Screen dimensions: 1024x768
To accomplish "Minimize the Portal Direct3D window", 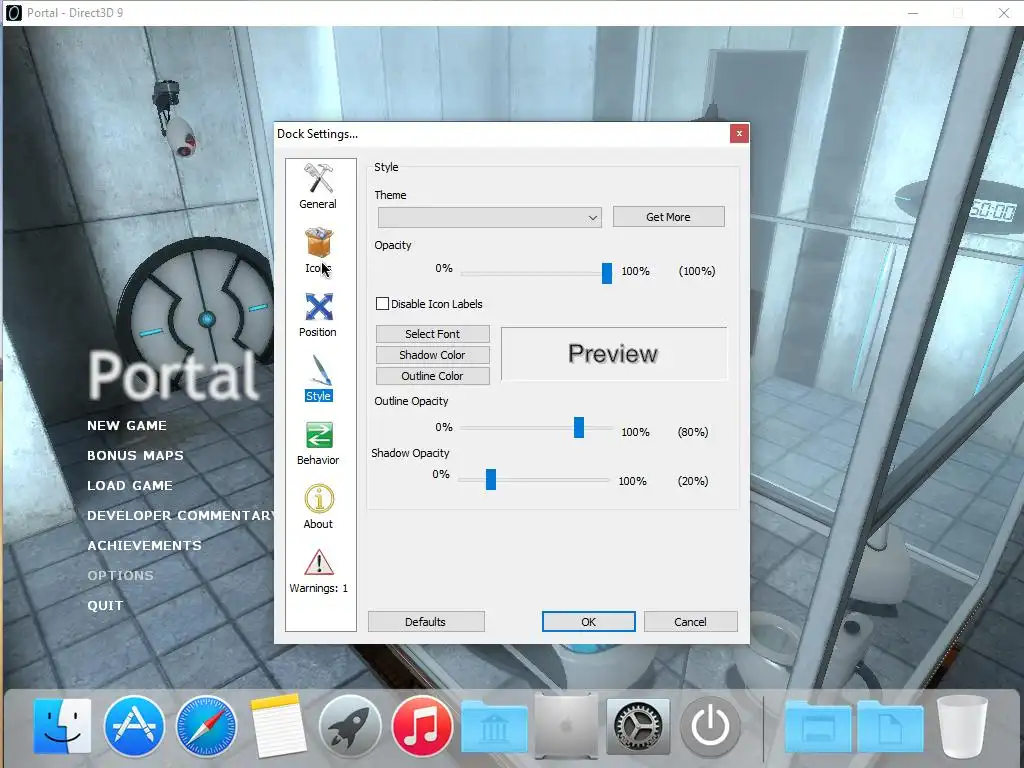I will [x=913, y=13].
